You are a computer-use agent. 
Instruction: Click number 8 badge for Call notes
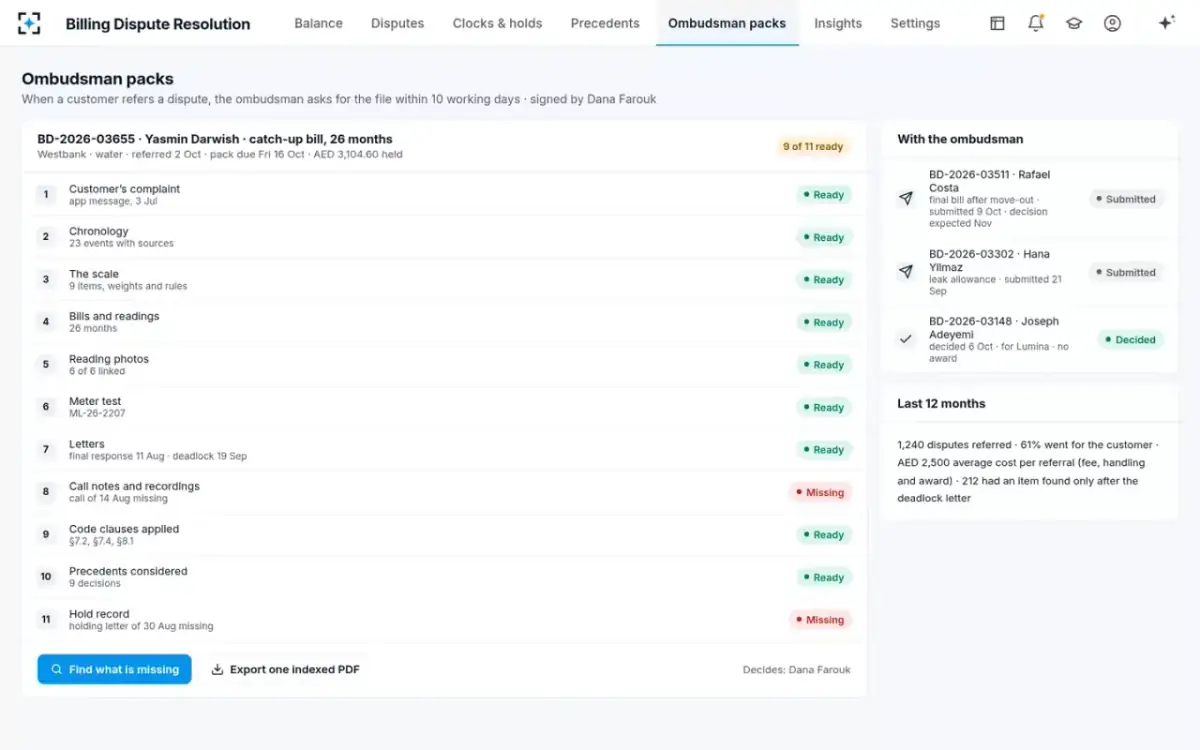[46, 492]
